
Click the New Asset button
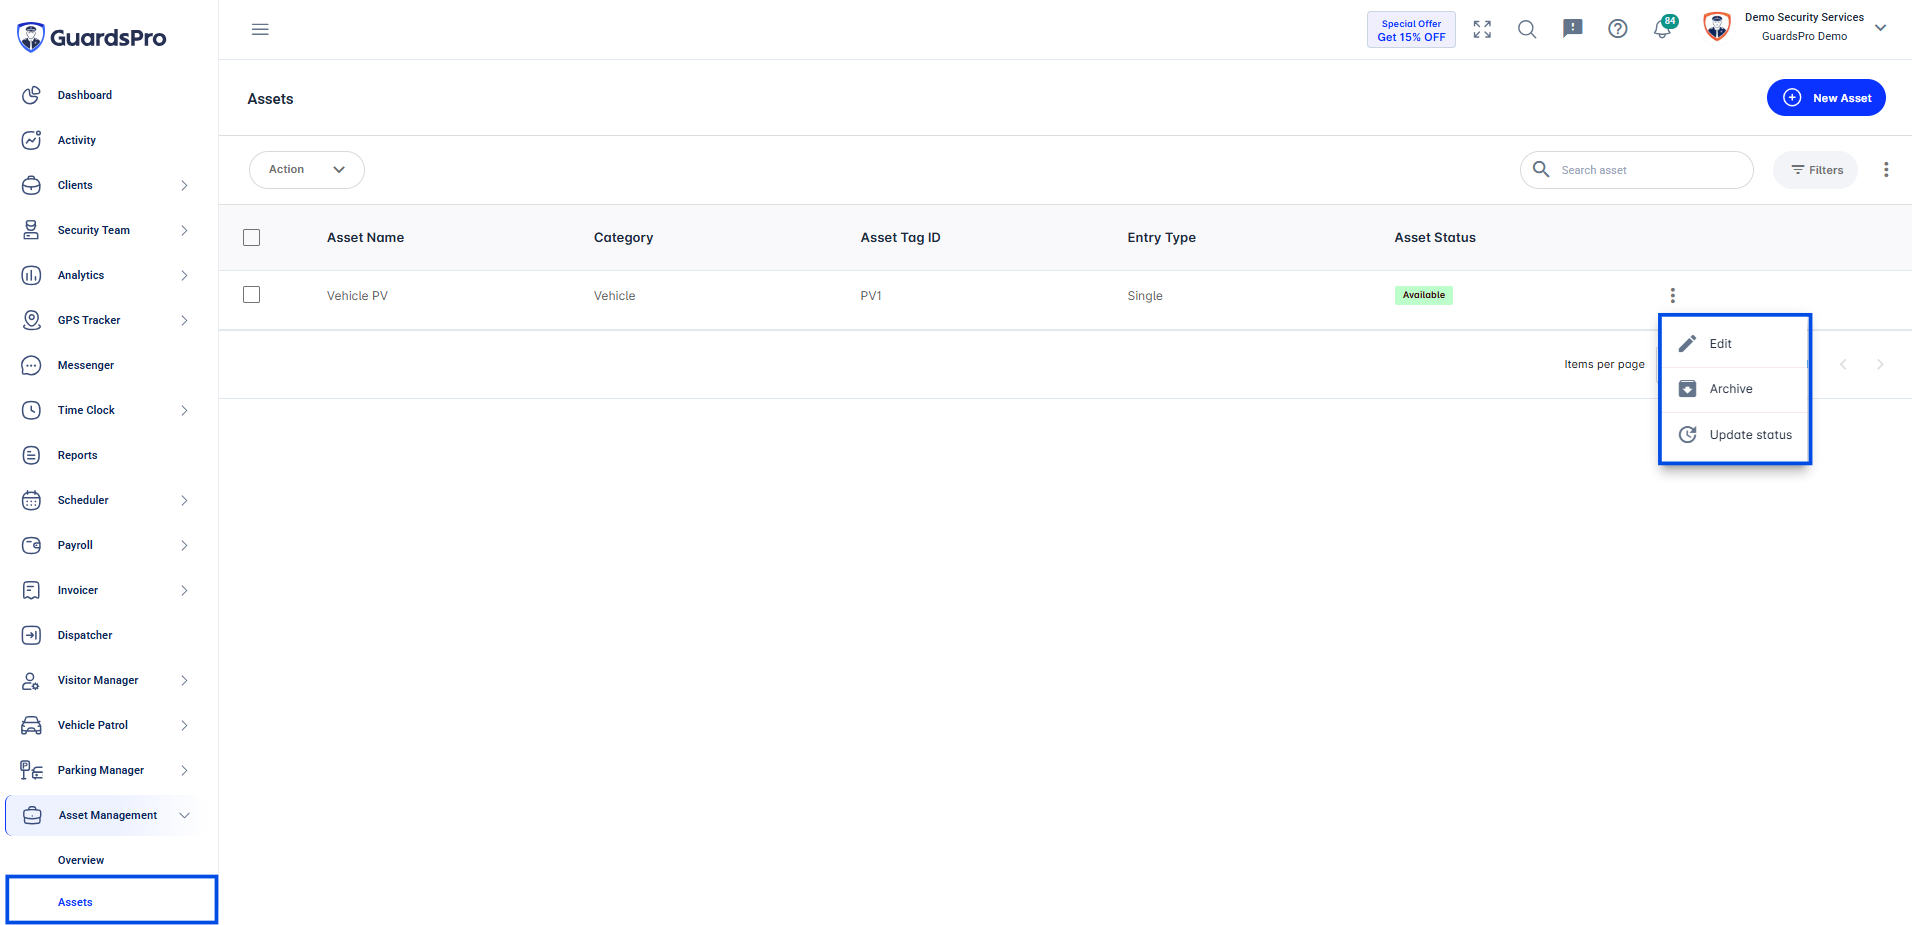click(x=1826, y=98)
